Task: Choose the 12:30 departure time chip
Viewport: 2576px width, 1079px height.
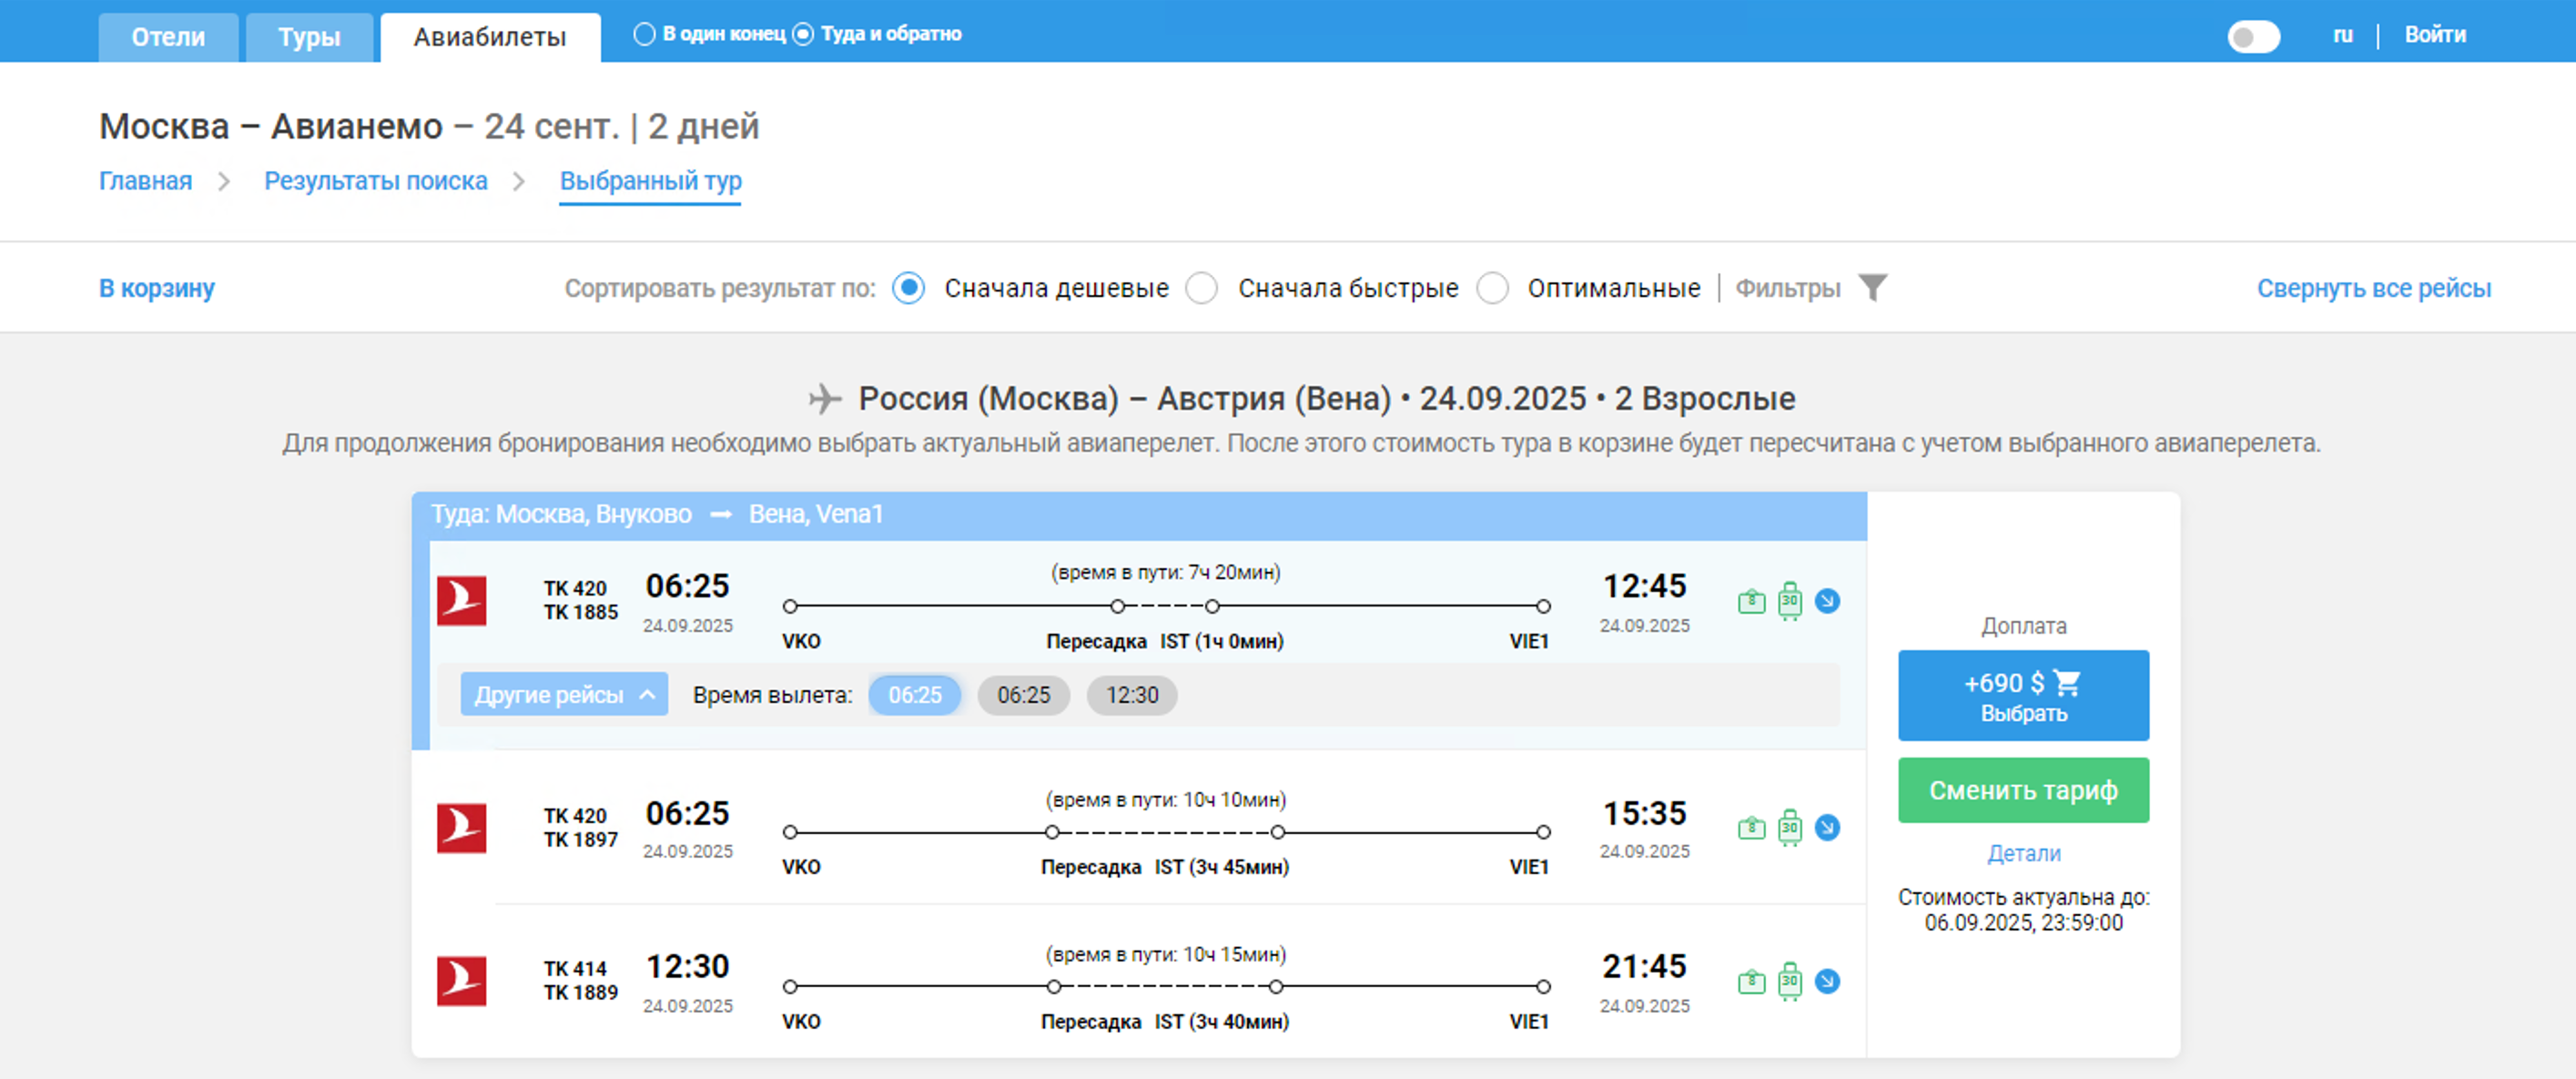Action: pos(1131,695)
